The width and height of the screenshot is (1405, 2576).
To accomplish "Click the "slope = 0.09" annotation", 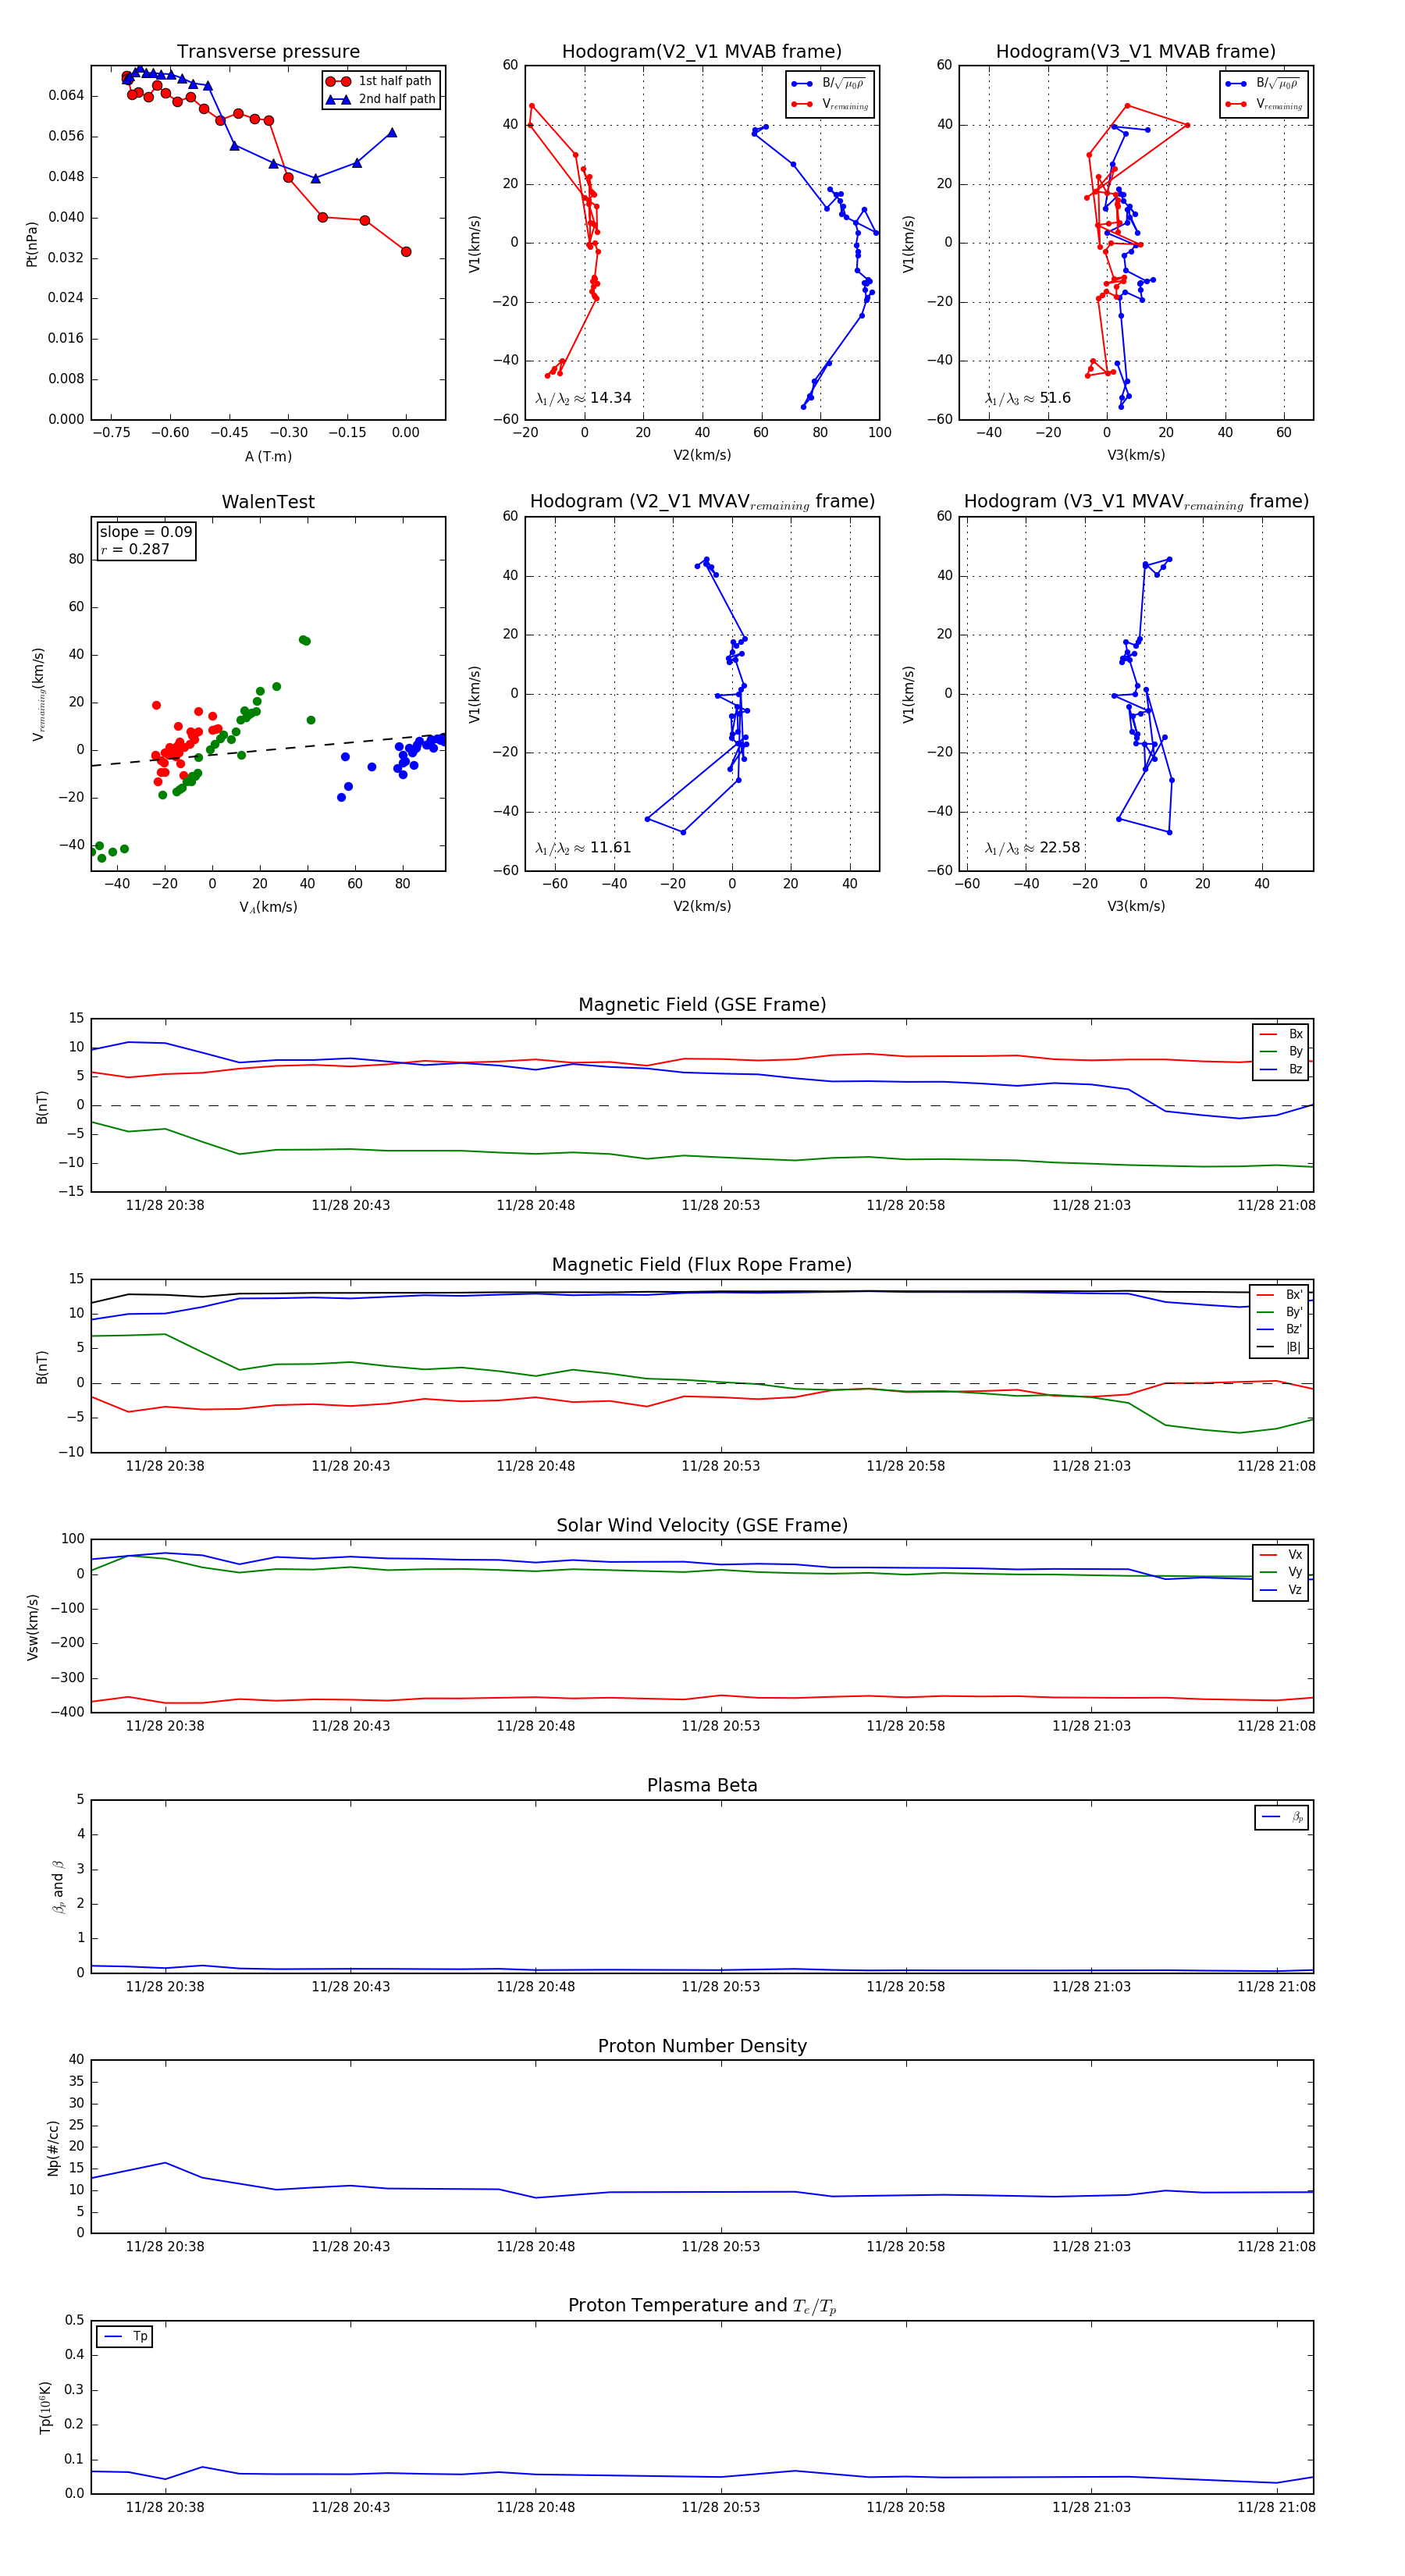I will click(146, 532).
